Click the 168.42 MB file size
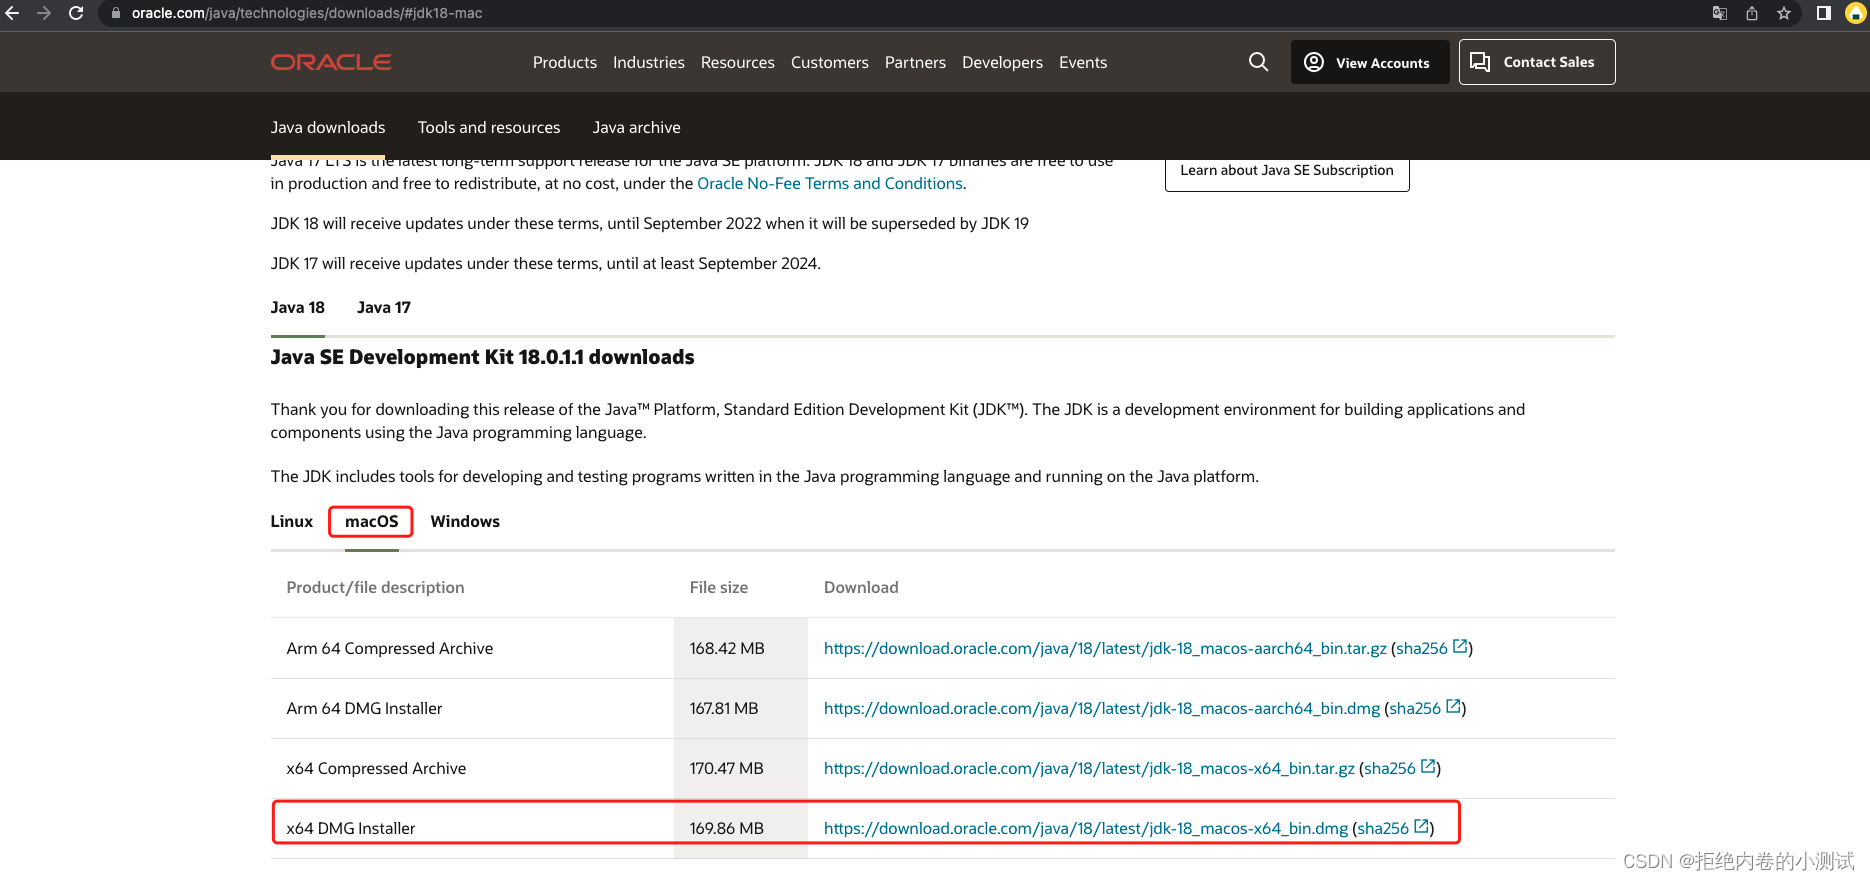1870x880 pixels. (727, 648)
